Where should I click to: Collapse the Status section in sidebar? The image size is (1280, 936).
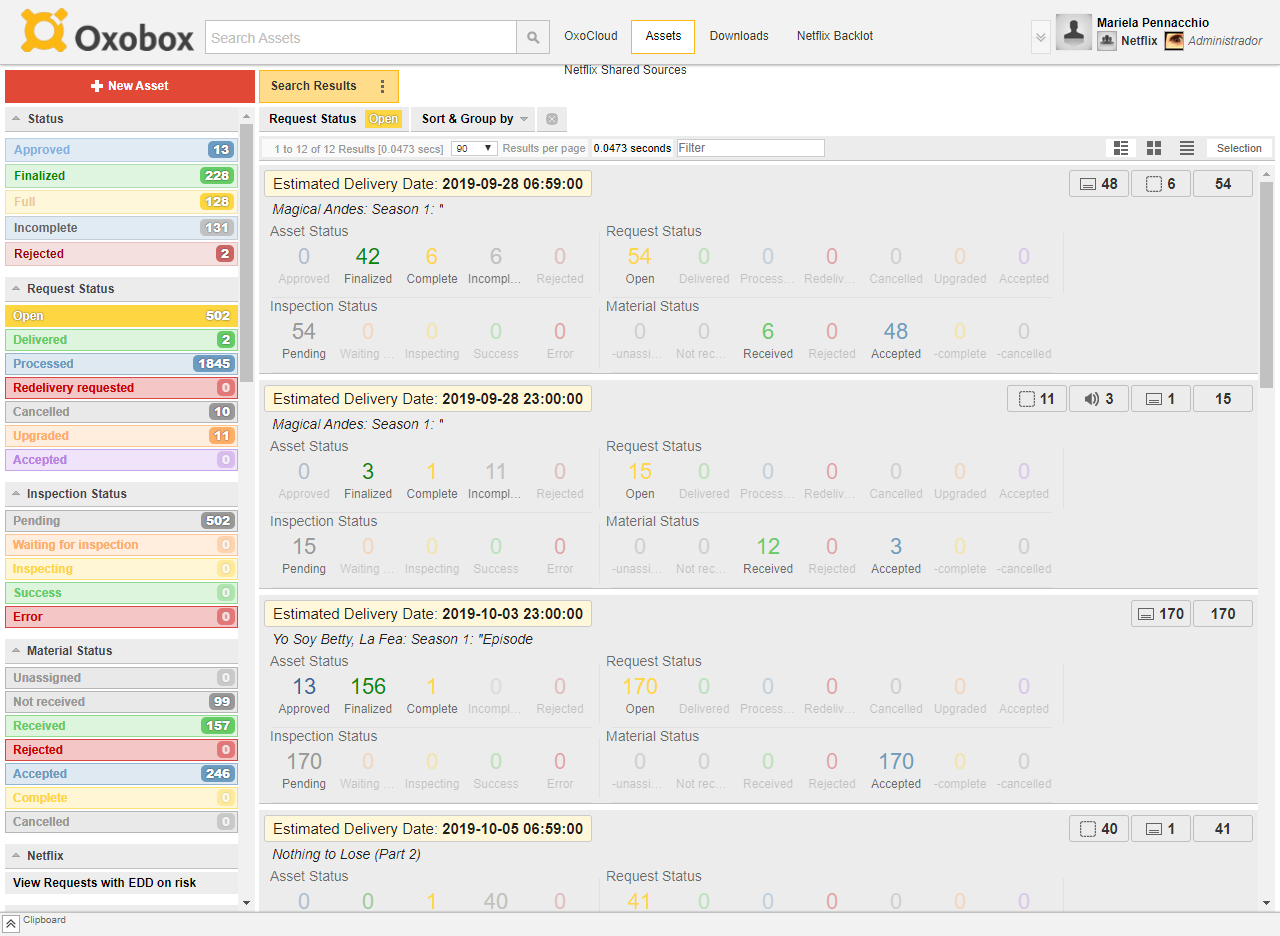tap(121, 119)
